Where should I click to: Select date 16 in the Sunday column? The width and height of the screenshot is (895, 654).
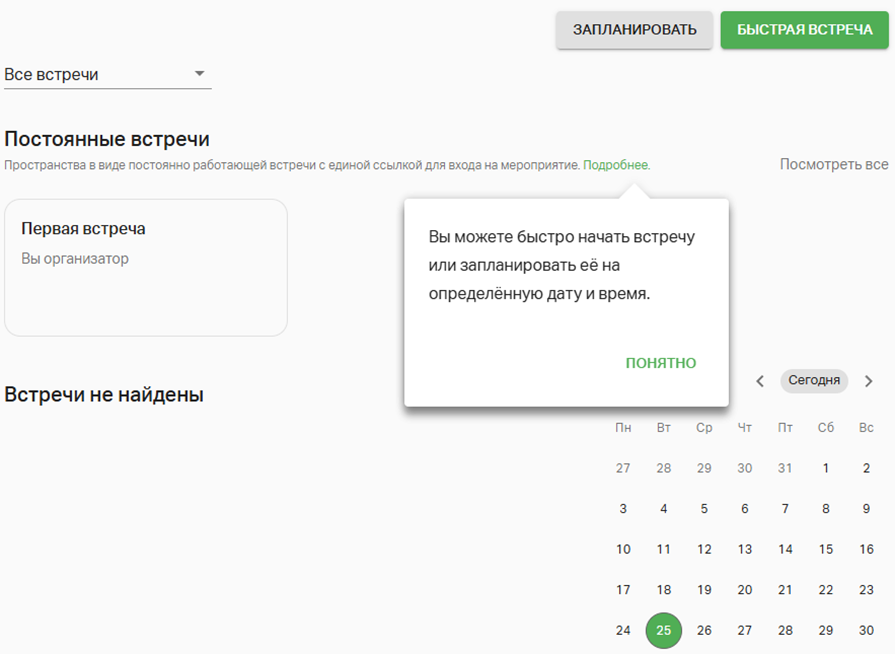tap(866, 549)
